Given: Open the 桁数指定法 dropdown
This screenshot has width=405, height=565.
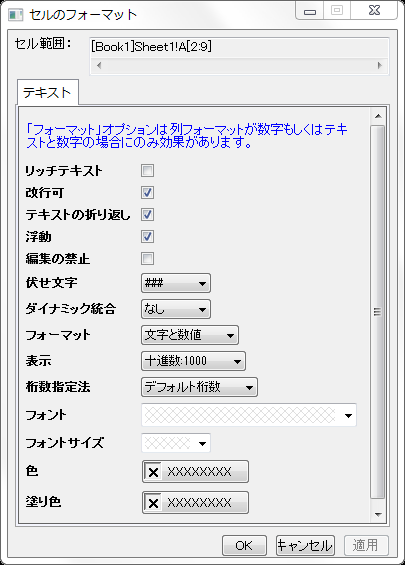Looking at the screenshot, I should tap(199, 387).
